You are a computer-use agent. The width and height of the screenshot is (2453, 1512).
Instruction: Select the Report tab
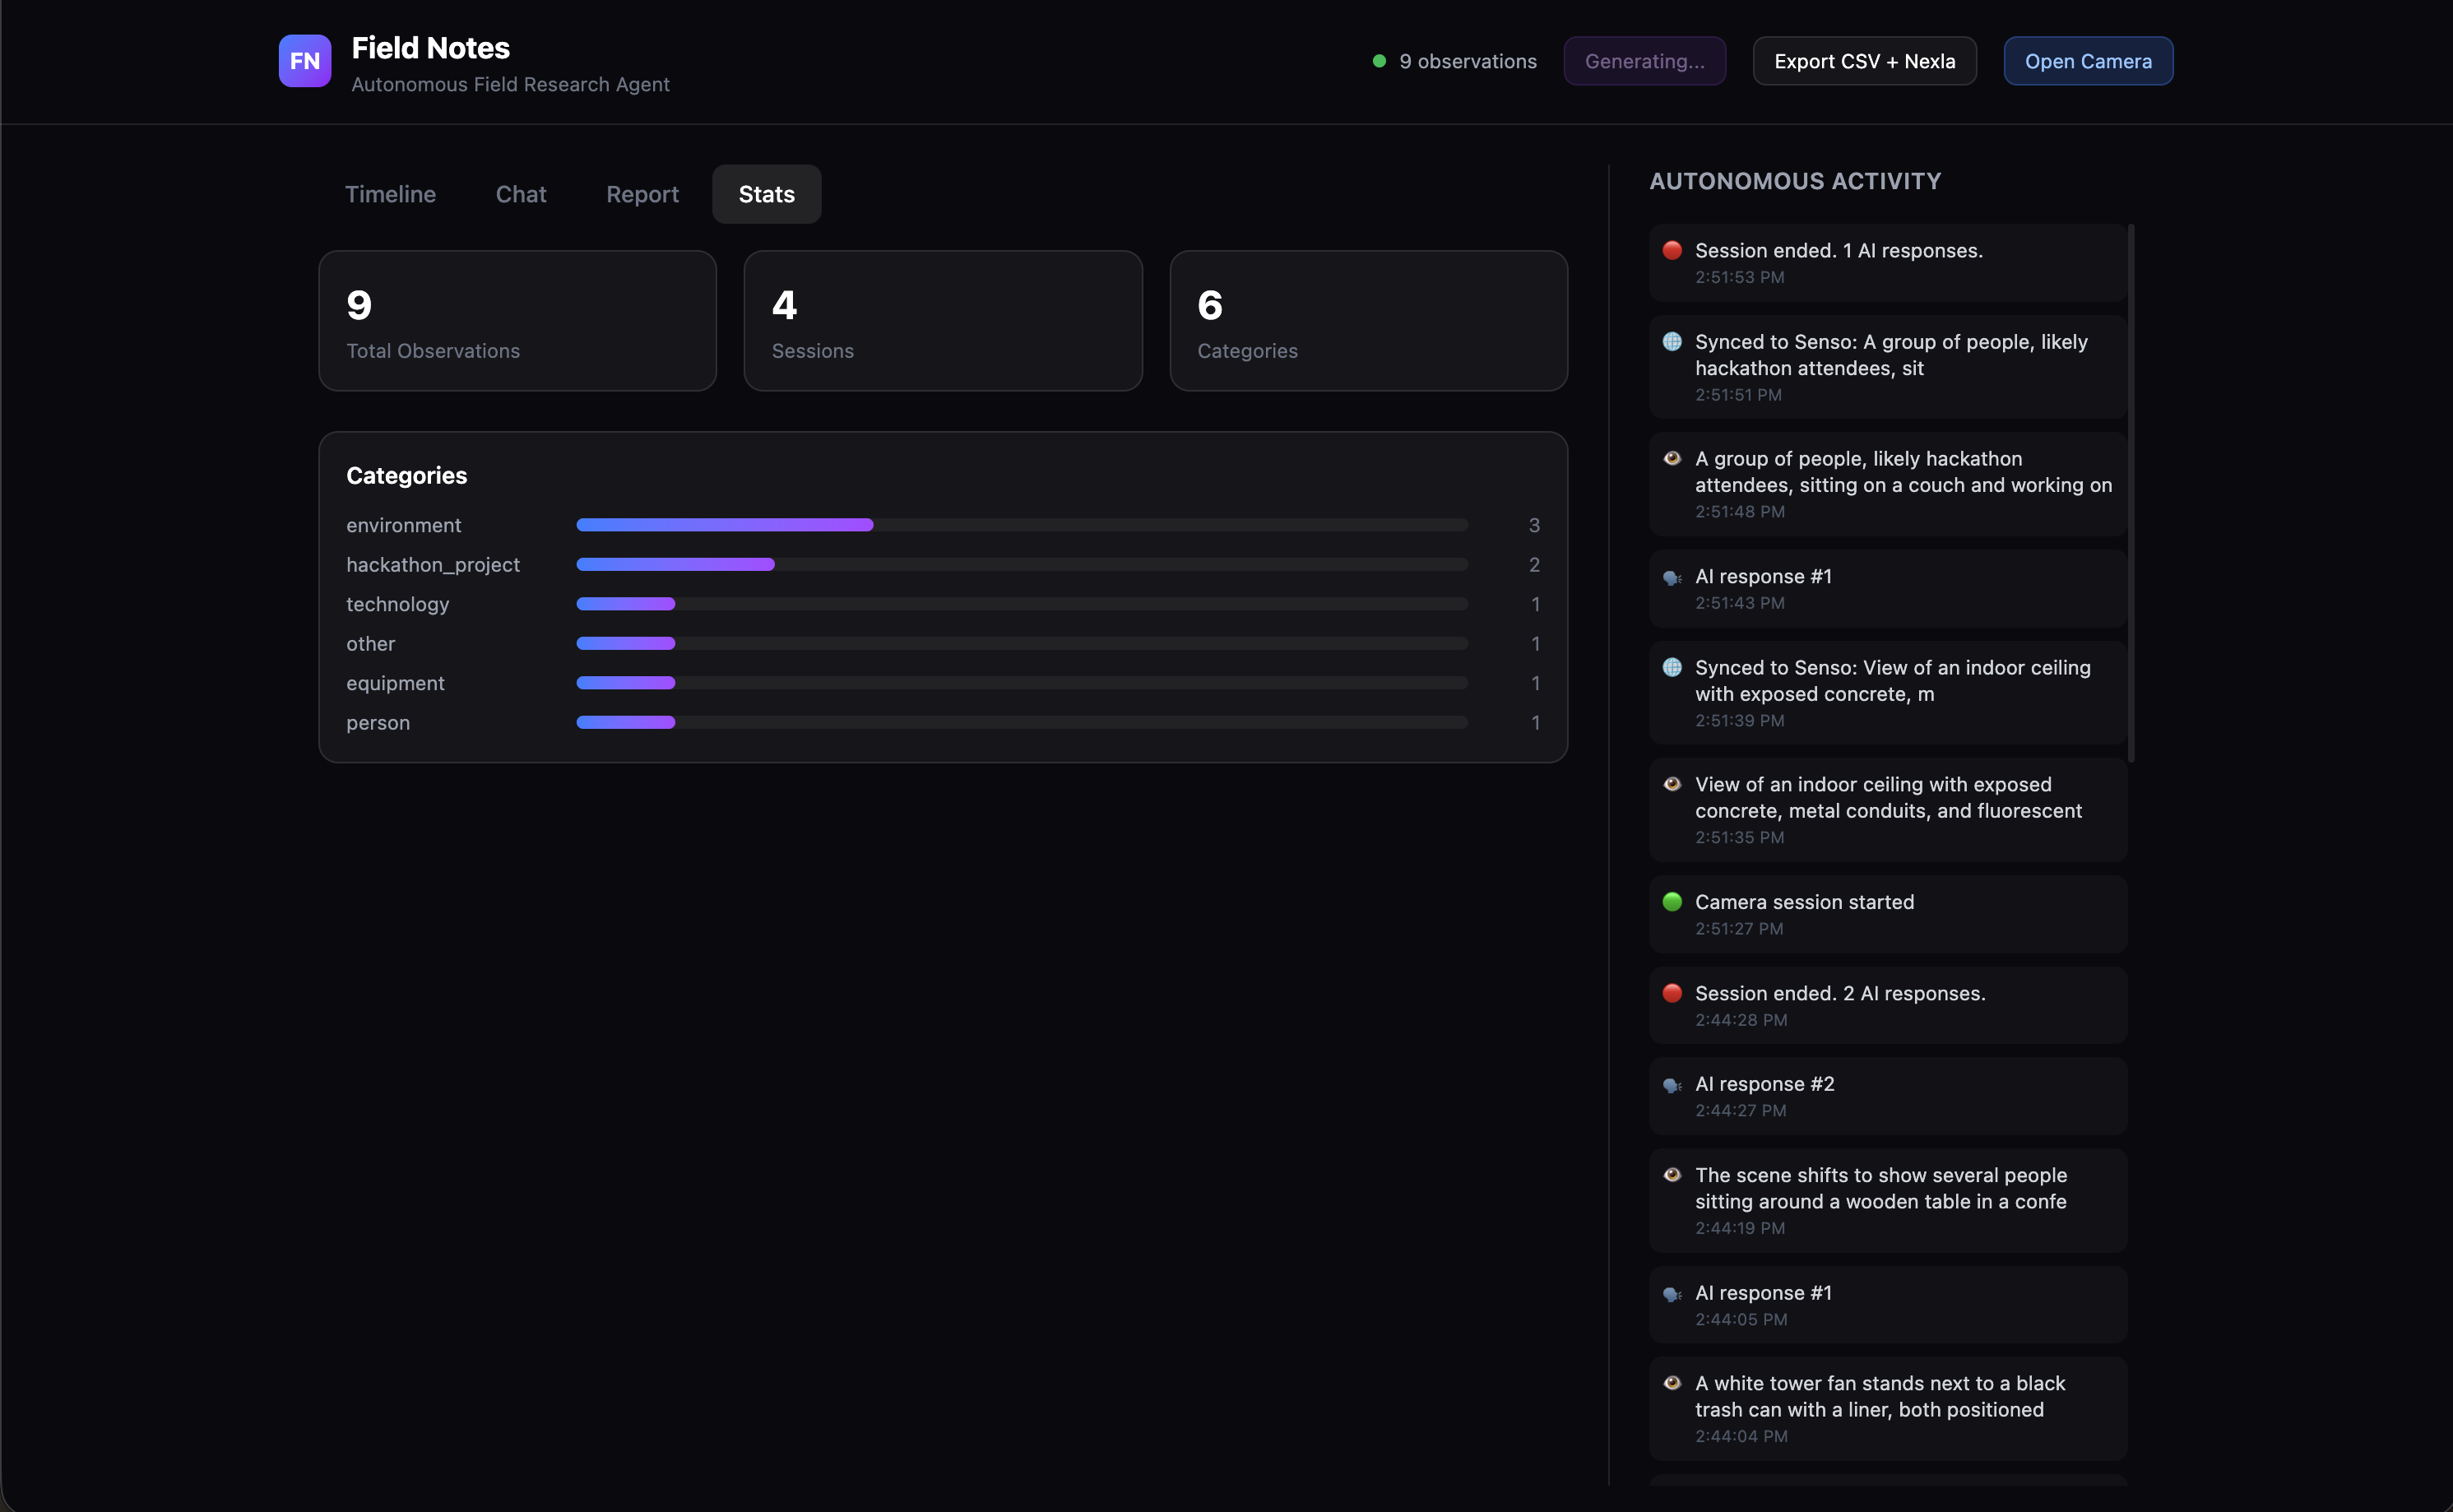pos(642,194)
